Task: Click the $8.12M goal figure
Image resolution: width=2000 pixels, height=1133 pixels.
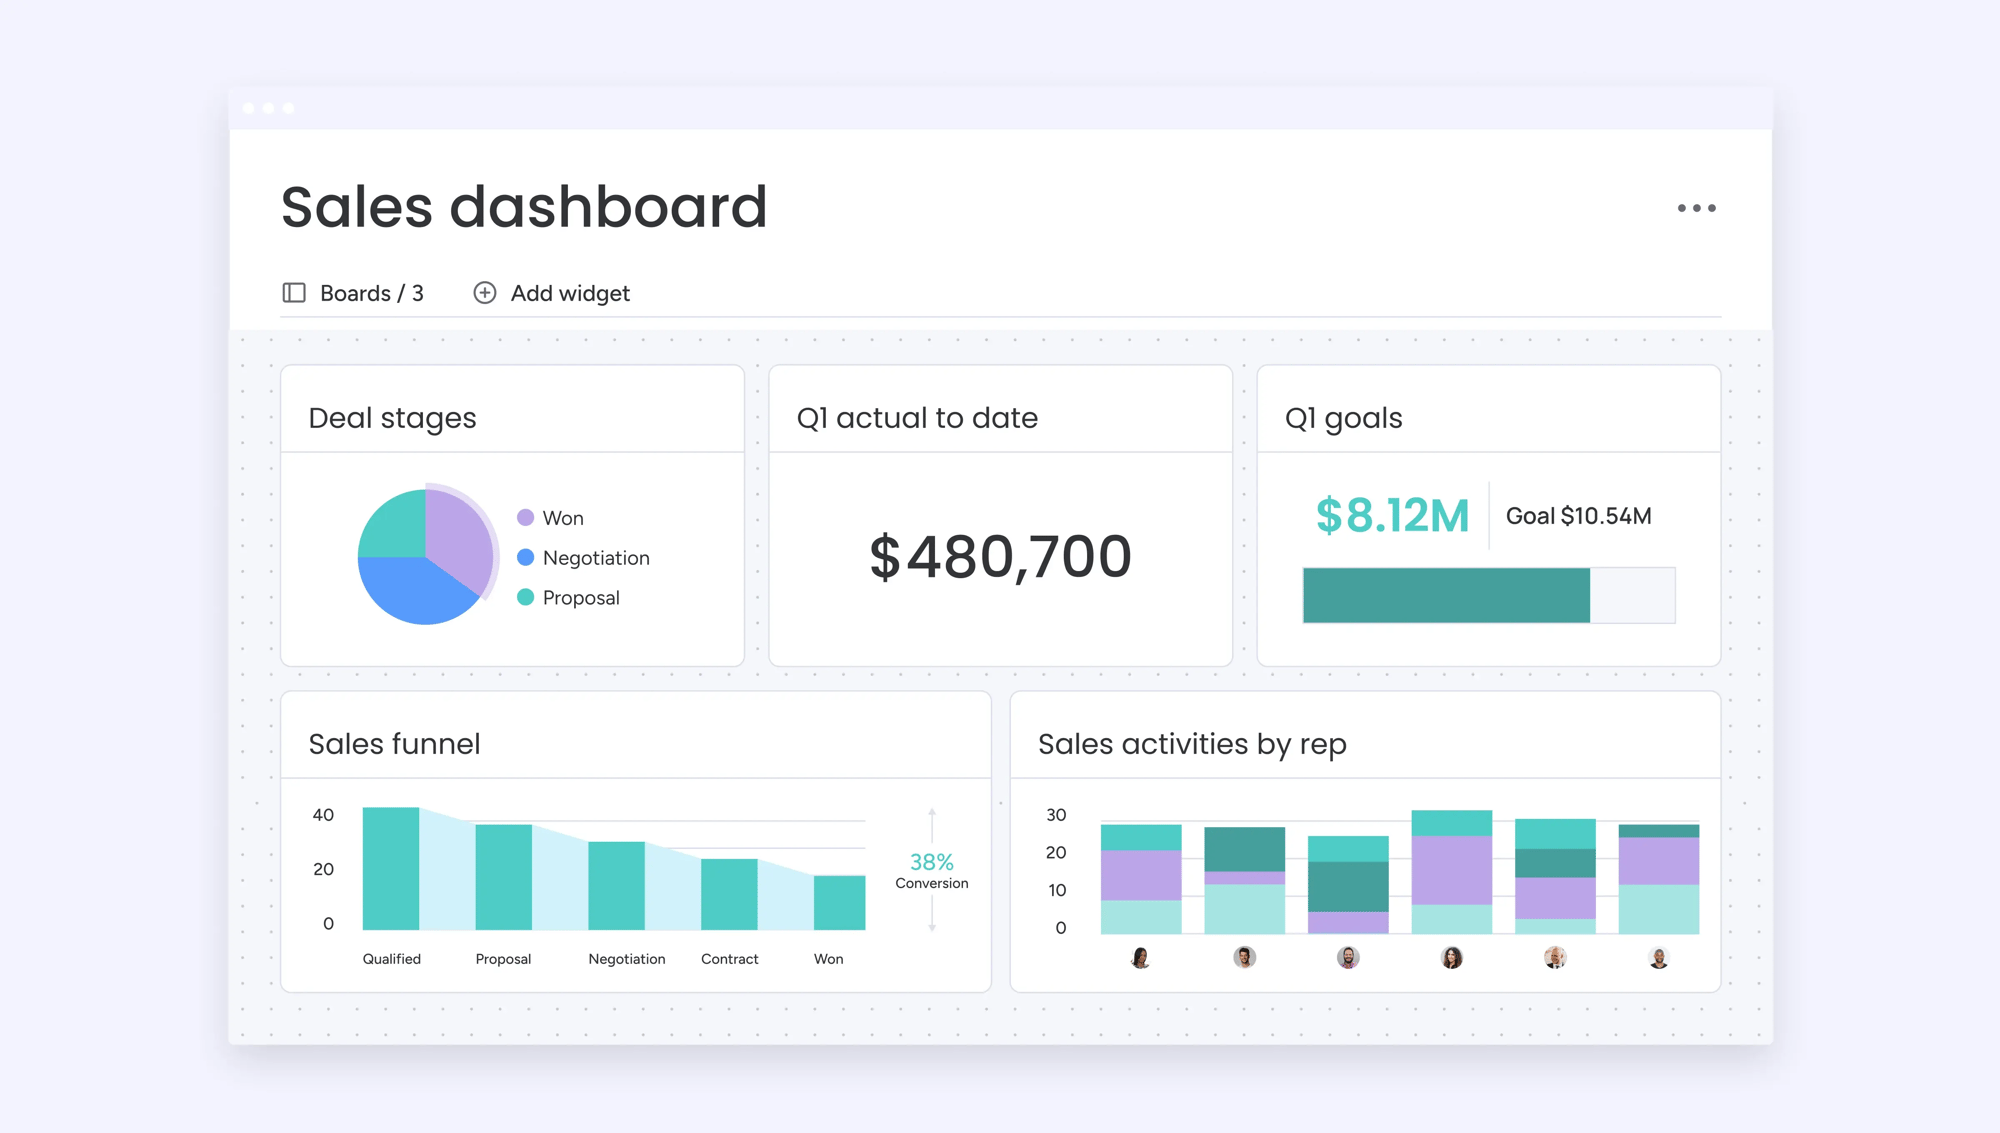Action: click(1393, 516)
